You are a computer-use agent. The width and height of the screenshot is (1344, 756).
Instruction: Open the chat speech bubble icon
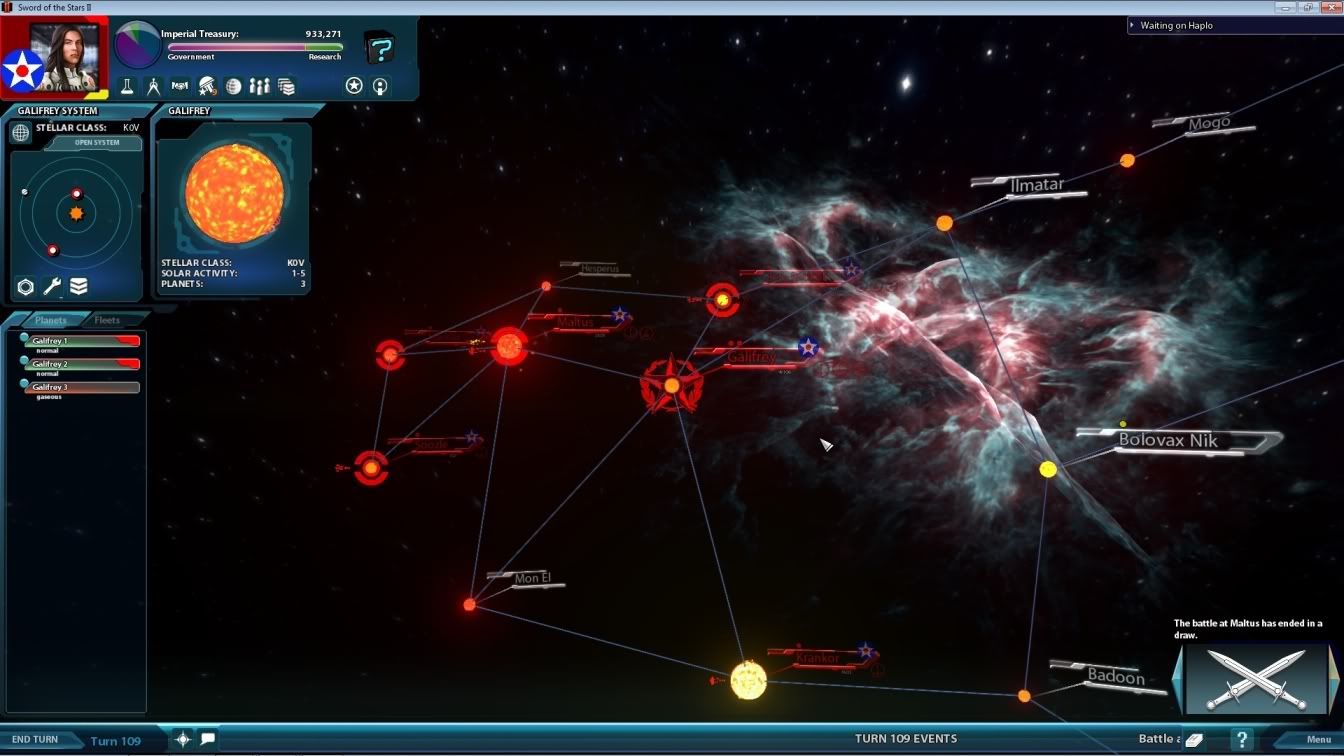click(208, 739)
